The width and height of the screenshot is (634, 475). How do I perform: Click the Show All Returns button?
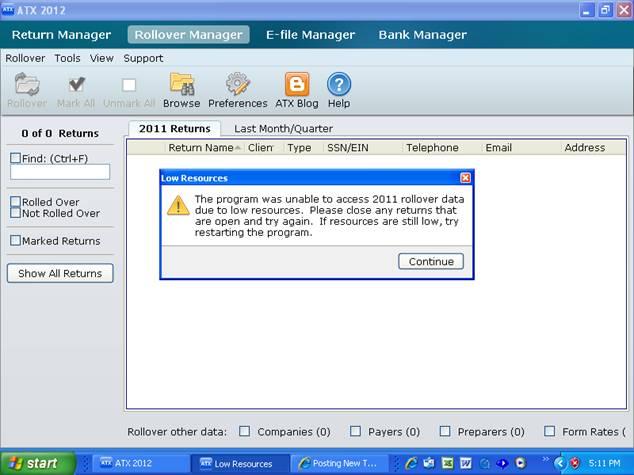60,273
